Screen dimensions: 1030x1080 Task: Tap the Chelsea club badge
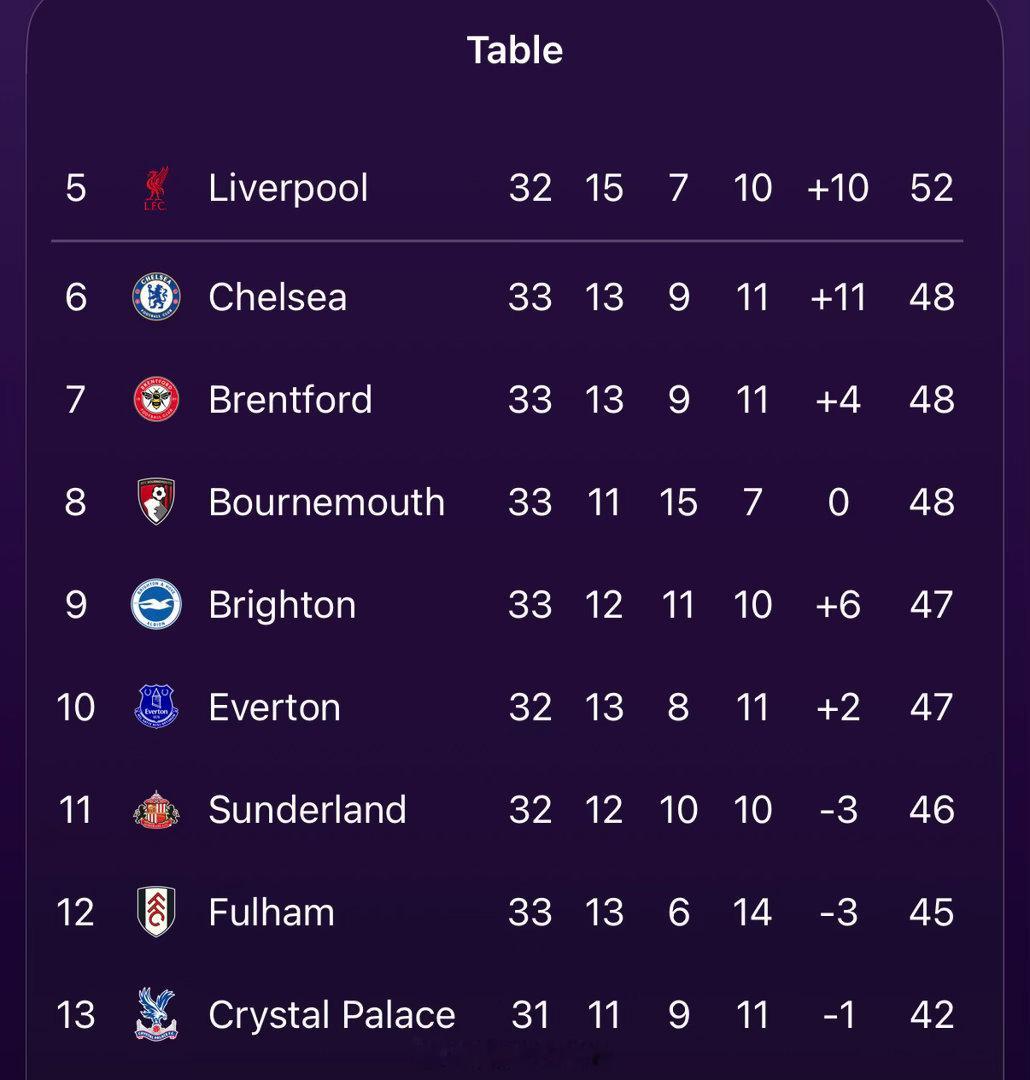(x=156, y=297)
